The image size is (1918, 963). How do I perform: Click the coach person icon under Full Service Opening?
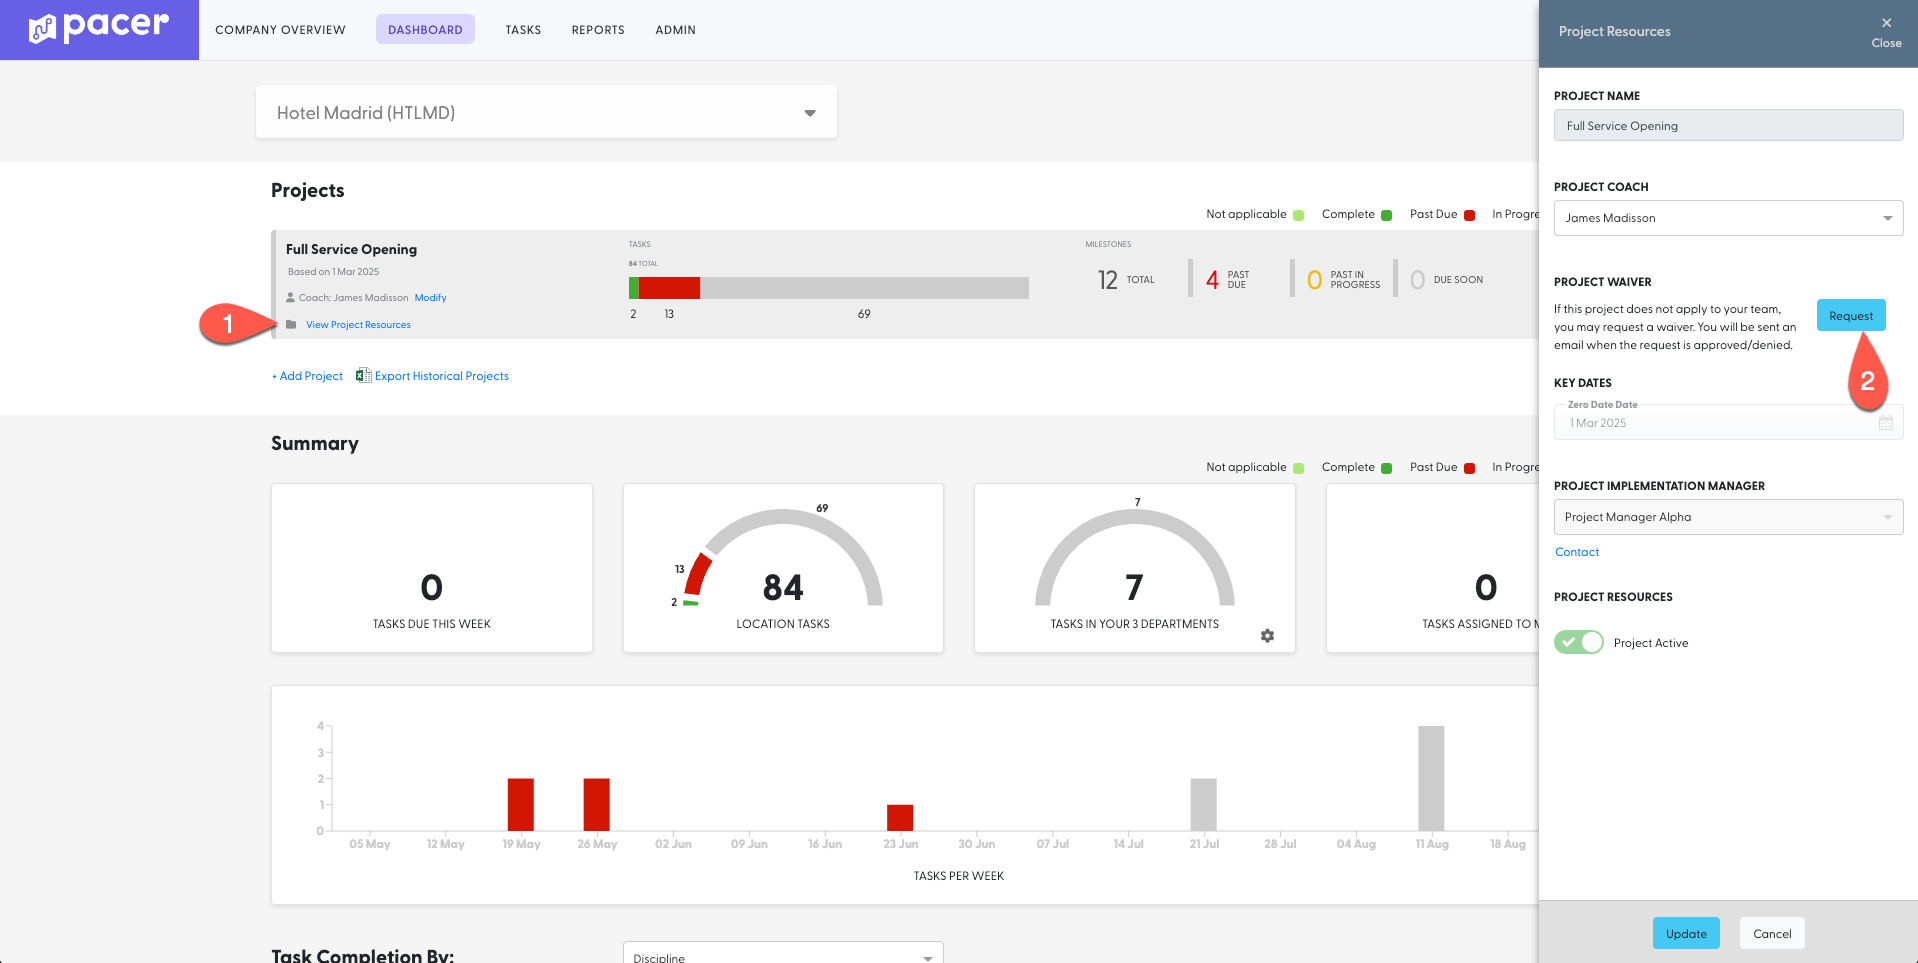click(x=291, y=298)
